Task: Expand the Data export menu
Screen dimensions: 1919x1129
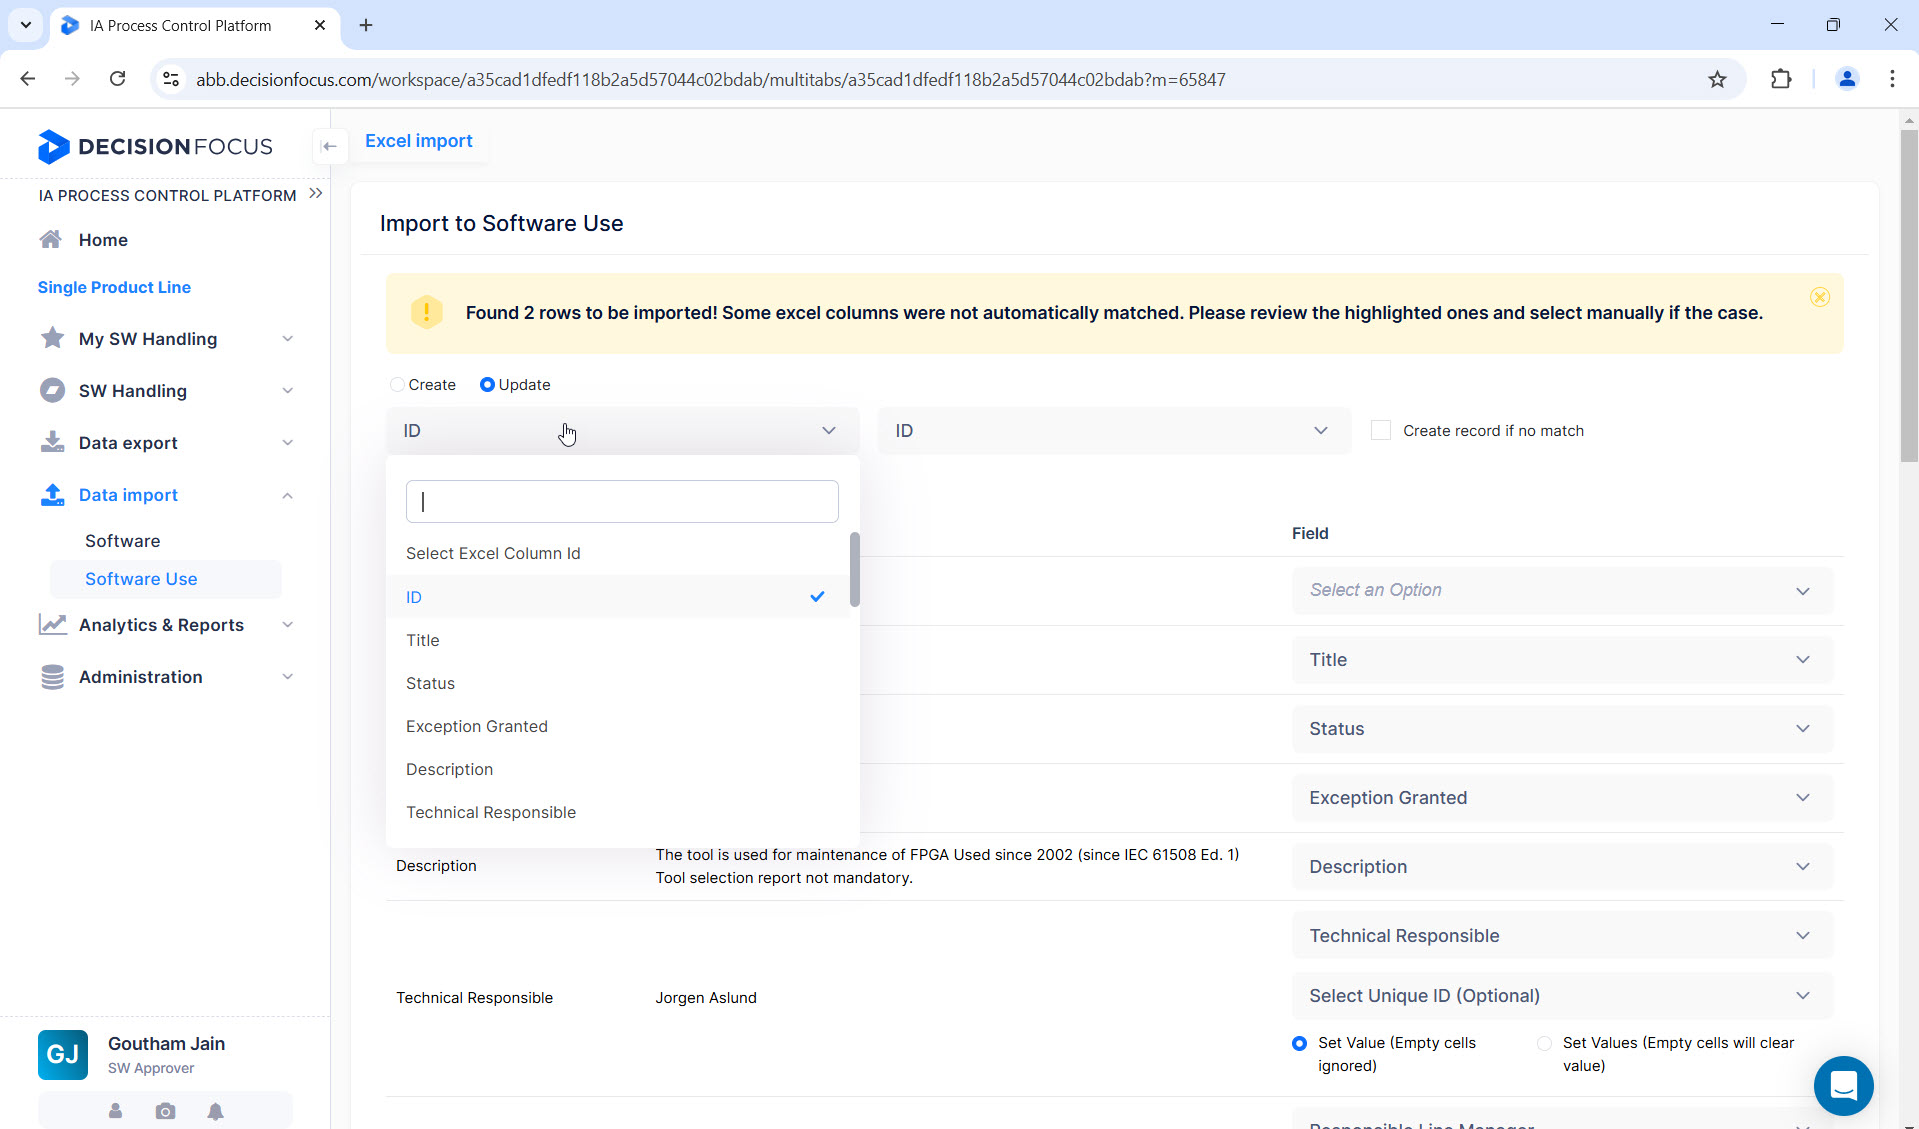Action: point(287,442)
